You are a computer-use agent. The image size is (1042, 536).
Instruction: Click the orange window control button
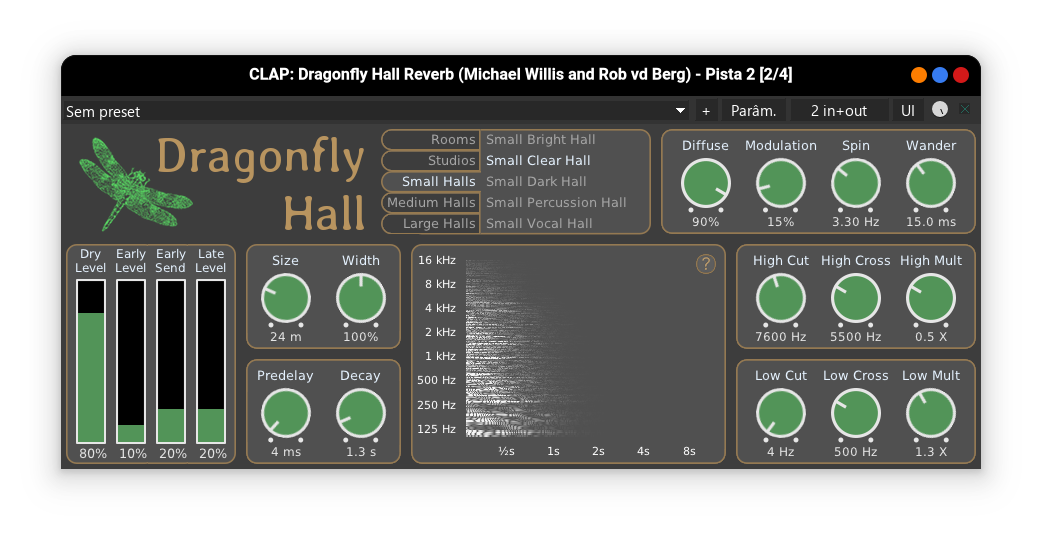pyautogui.click(x=918, y=75)
